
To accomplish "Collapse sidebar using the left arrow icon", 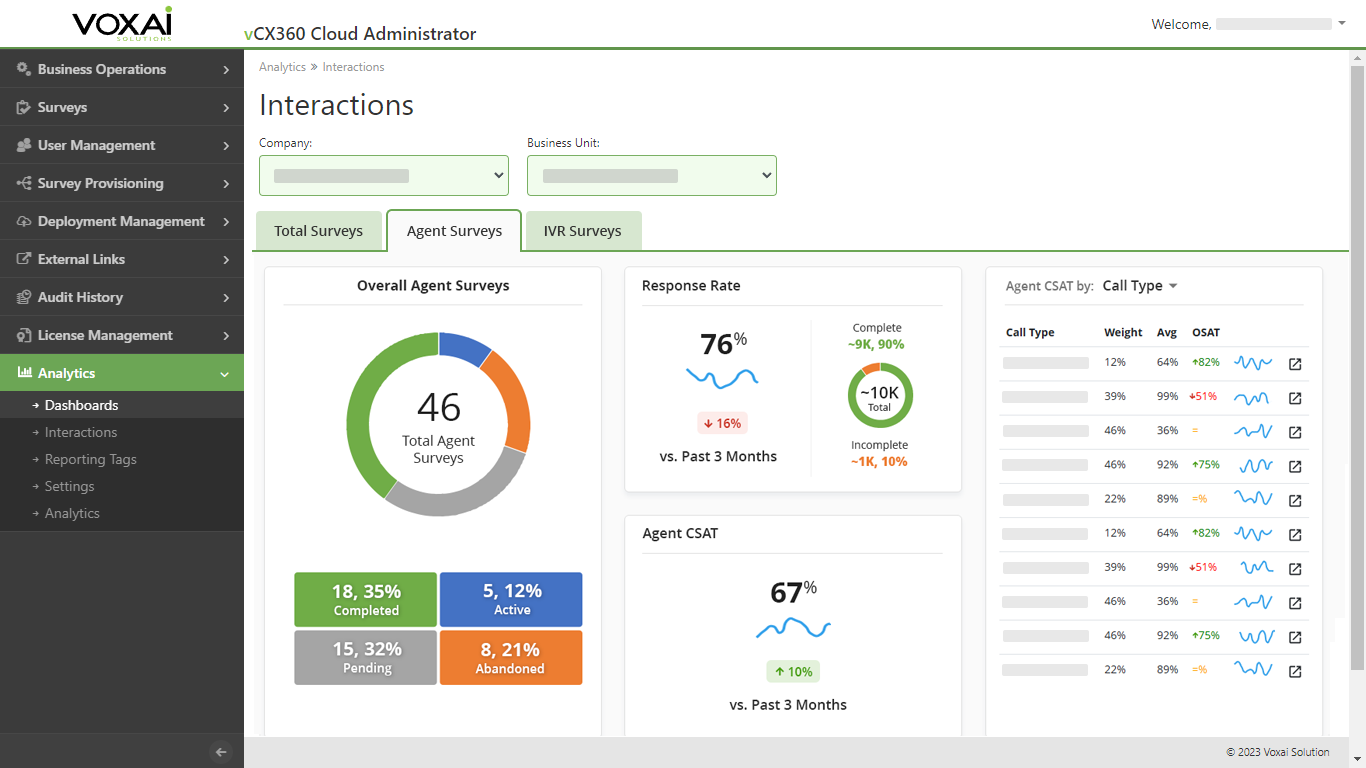I will [222, 752].
